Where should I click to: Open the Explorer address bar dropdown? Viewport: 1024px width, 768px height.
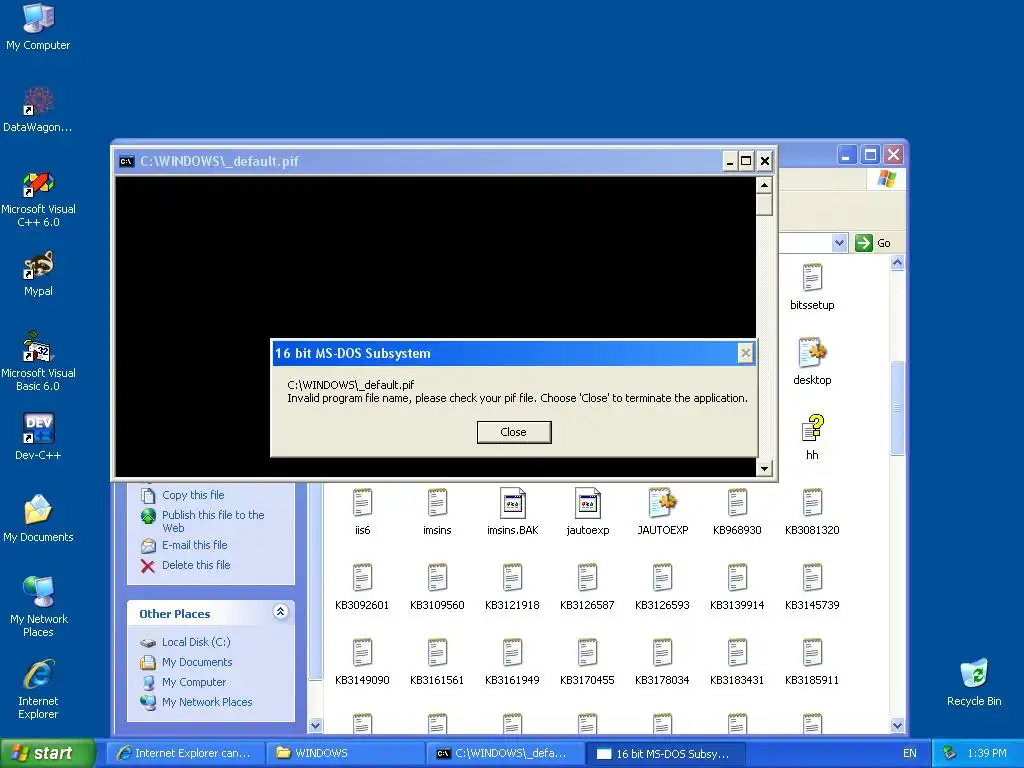tap(839, 243)
